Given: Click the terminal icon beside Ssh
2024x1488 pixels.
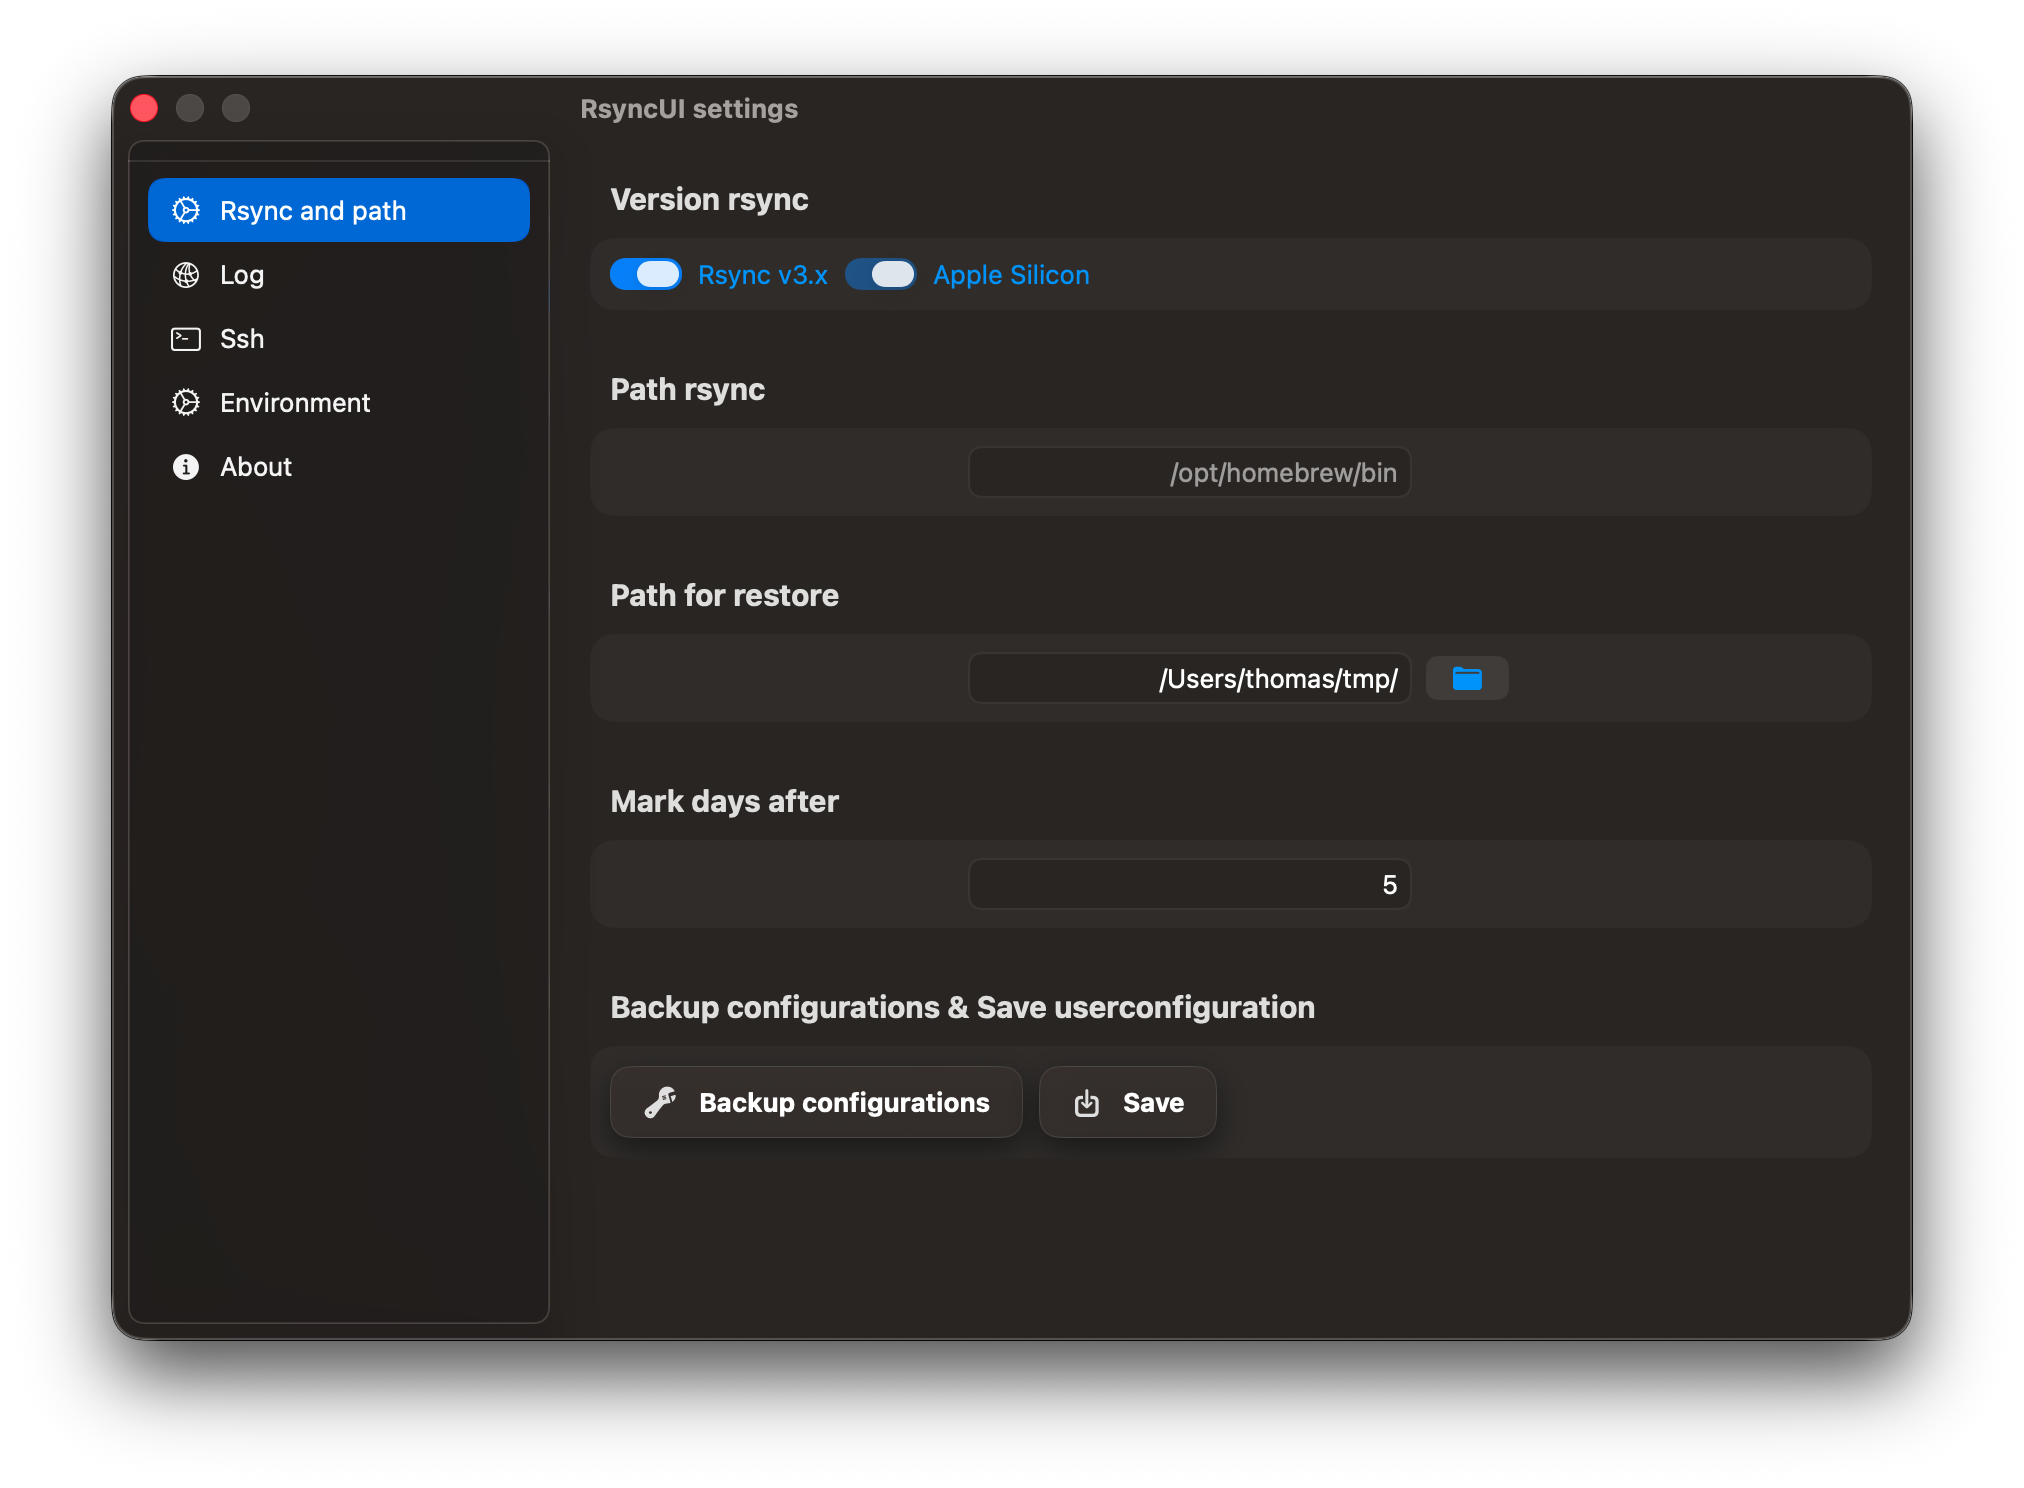Looking at the screenshot, I should click(186, 339).
